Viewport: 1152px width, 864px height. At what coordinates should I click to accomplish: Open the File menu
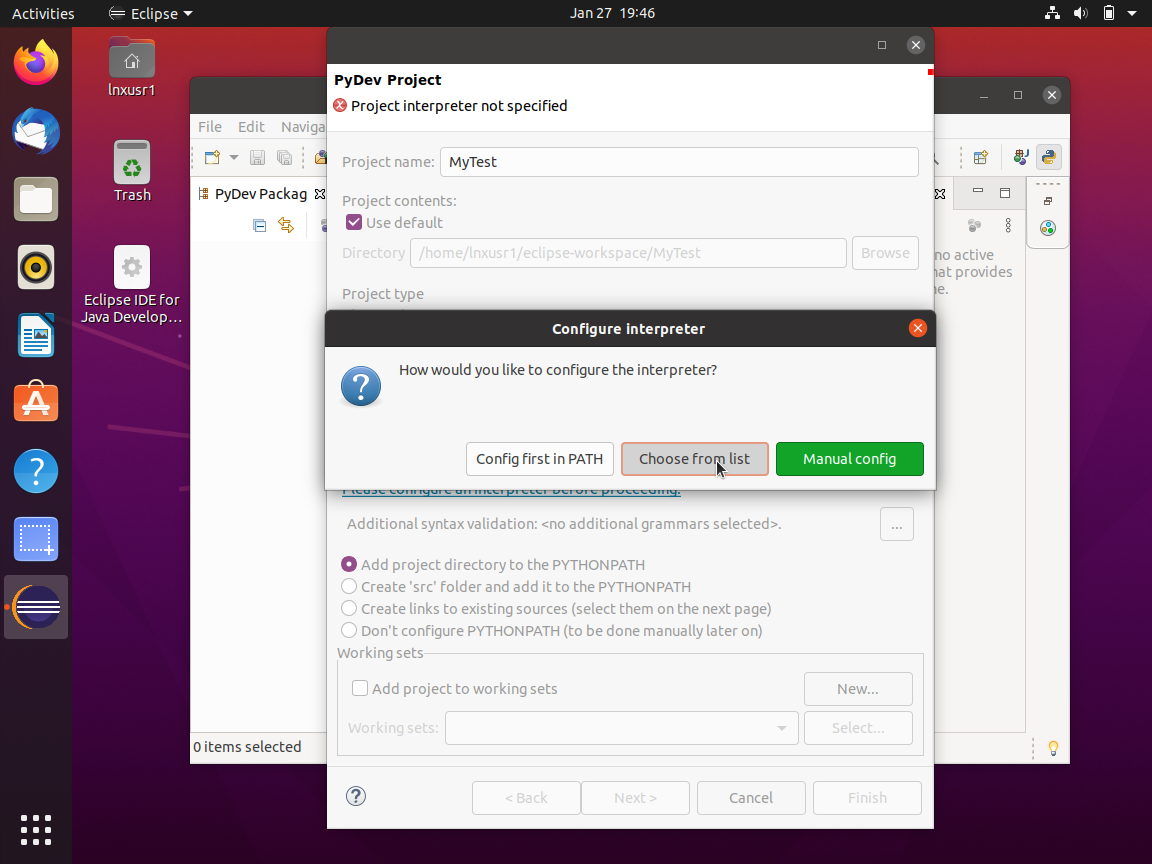(210, 127)
